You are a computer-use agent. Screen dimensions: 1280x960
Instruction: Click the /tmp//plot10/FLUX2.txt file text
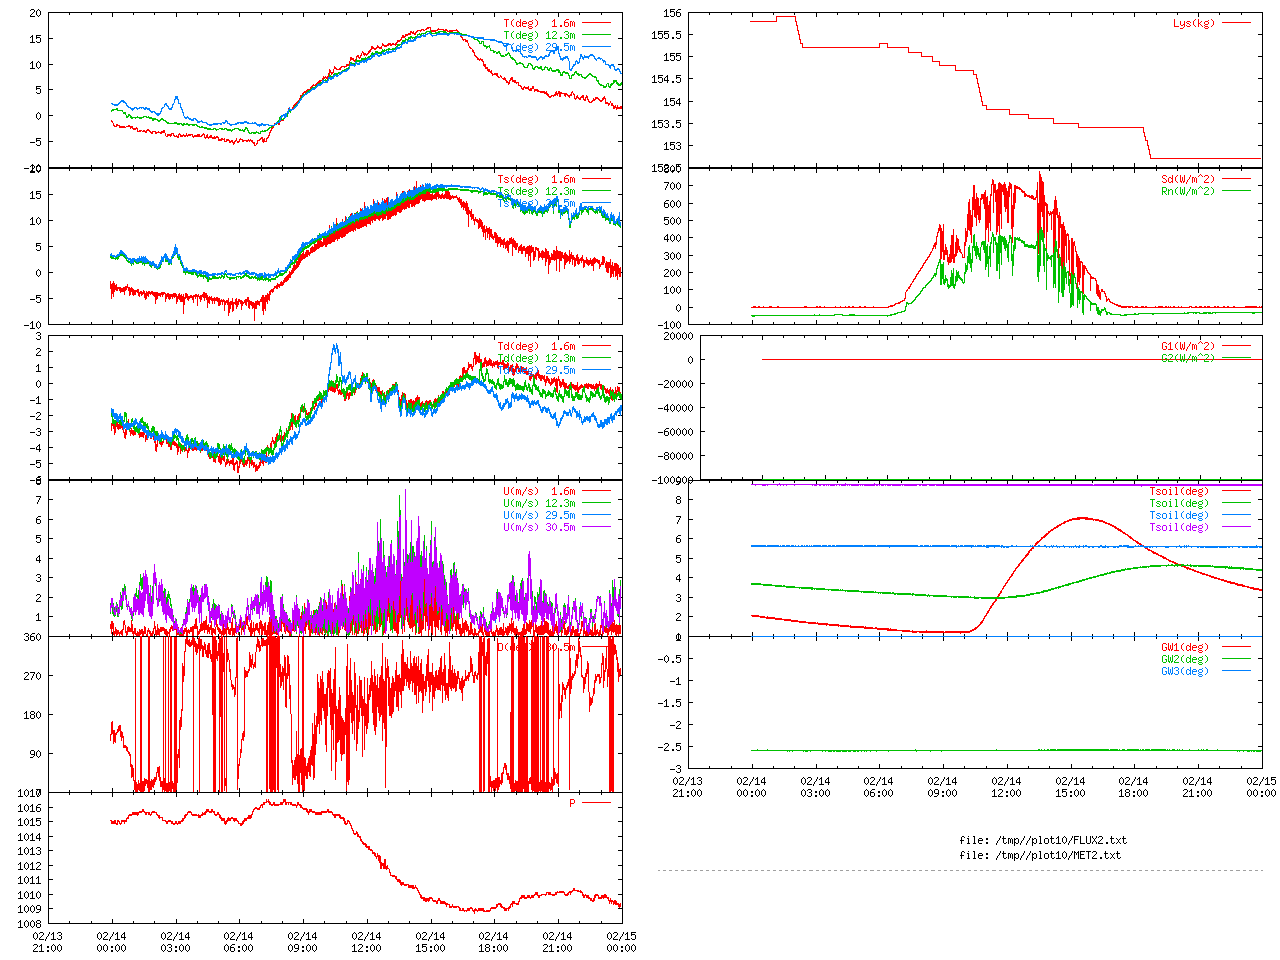pos(1043,840)
